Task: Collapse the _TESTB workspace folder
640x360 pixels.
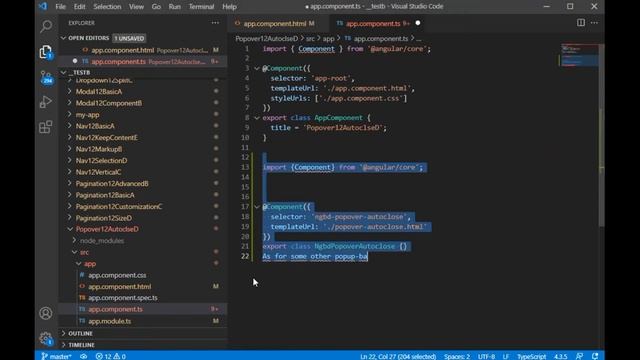Action: coord(63,72)
